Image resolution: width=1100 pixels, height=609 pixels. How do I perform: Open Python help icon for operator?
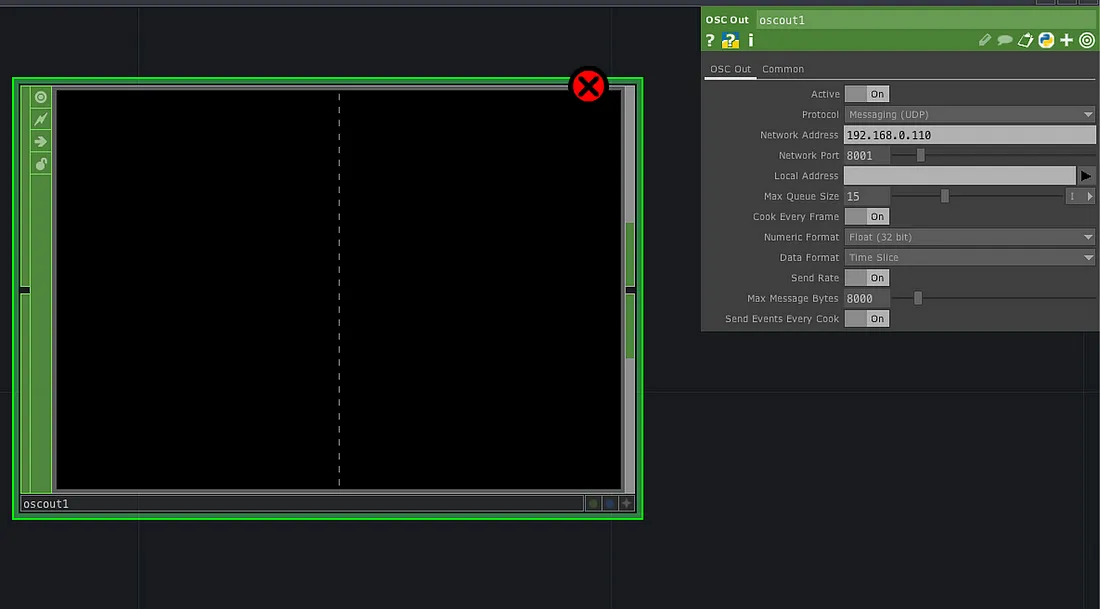[730, 41]
